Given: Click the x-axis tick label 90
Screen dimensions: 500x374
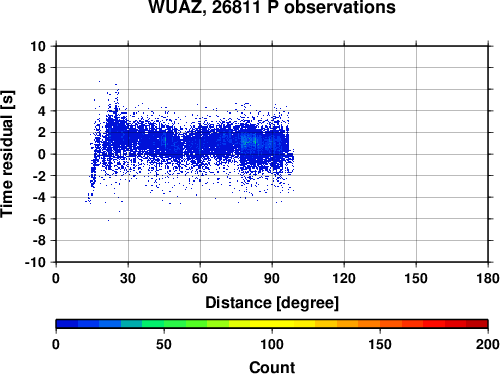Looking at the screenshot, I should point(272,278).
